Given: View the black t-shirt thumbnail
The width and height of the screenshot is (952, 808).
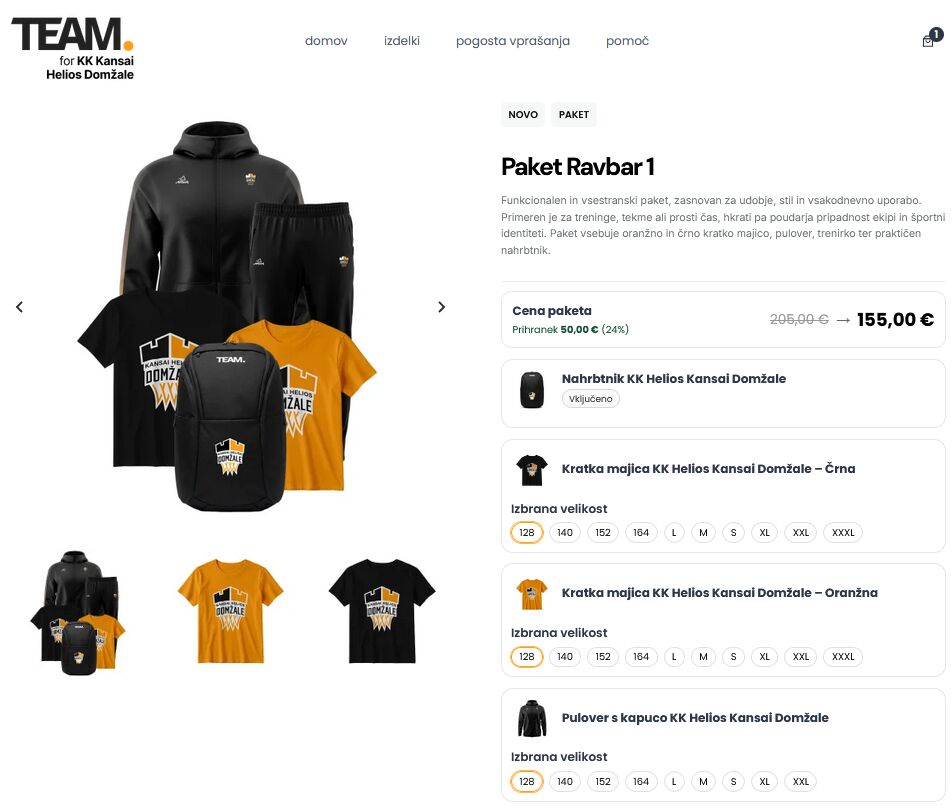Looking at the screenshot, I should (382, 611).
